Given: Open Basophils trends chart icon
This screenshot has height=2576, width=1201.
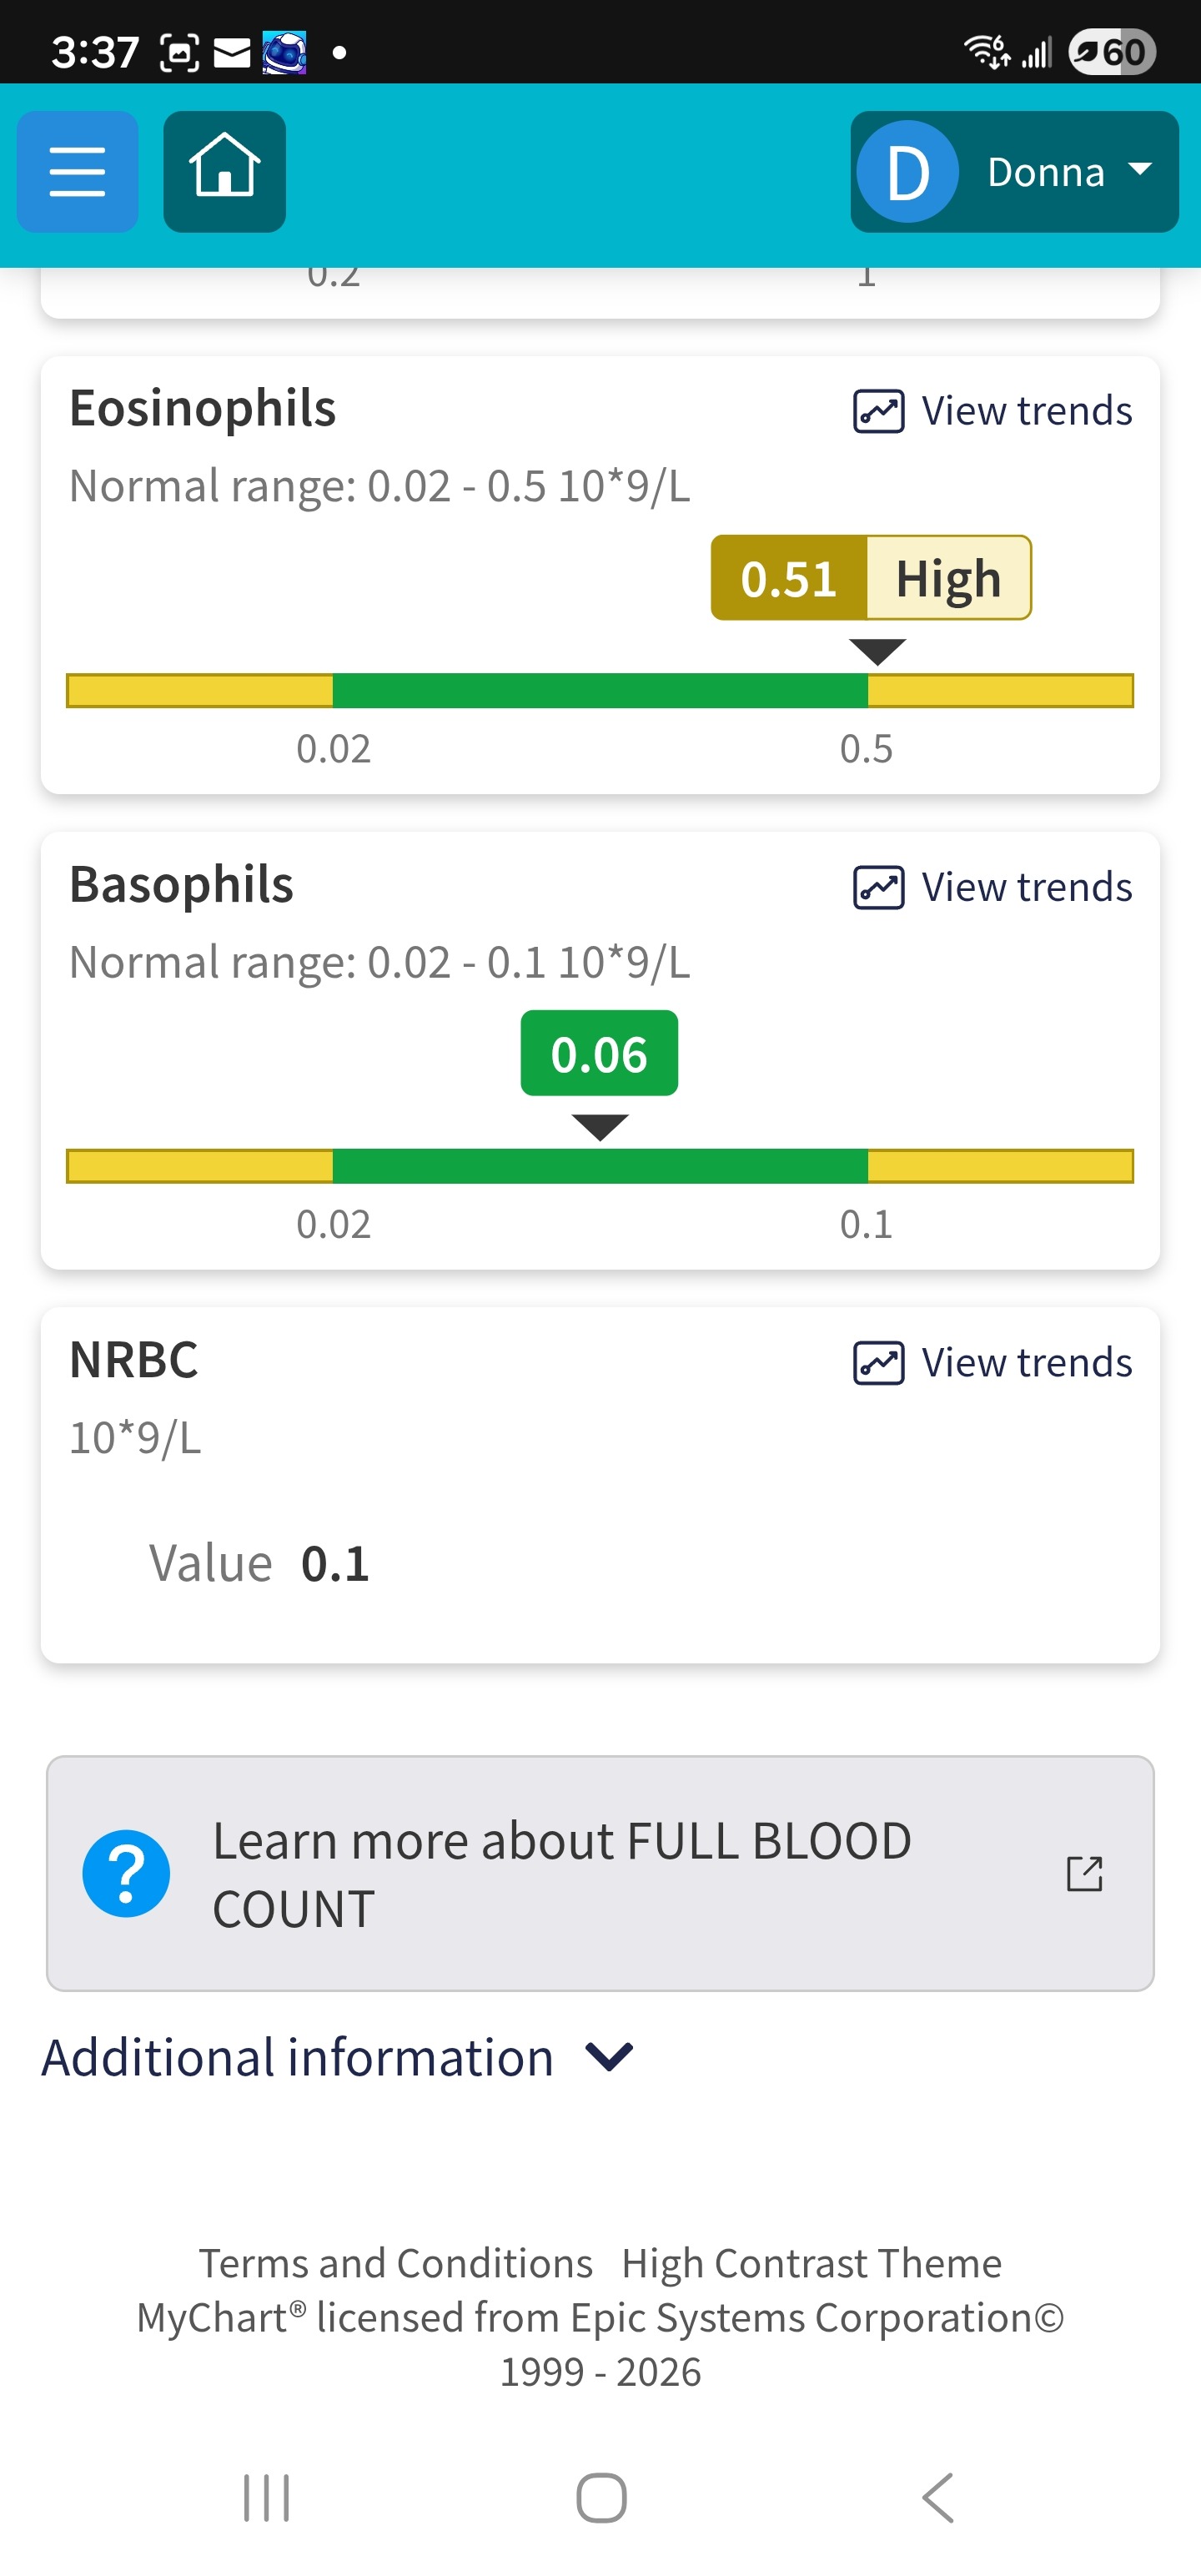Looking at the screenshot, I should tap(878, 887).
